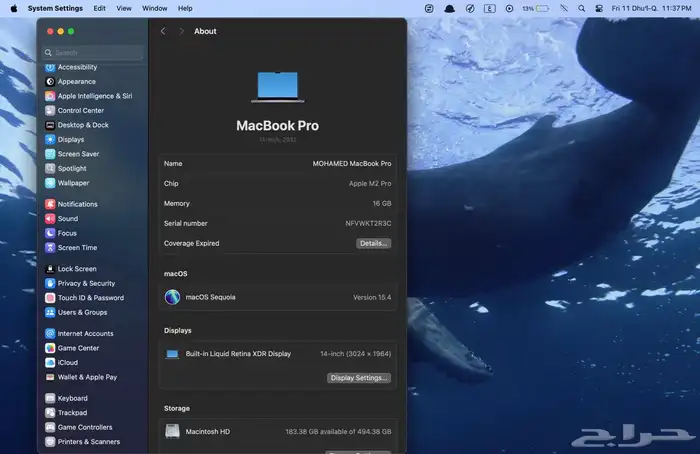The width and height of the screenshot is (700, 454).
Task: Go back with the left chevron
Action: tap(163, 31)
